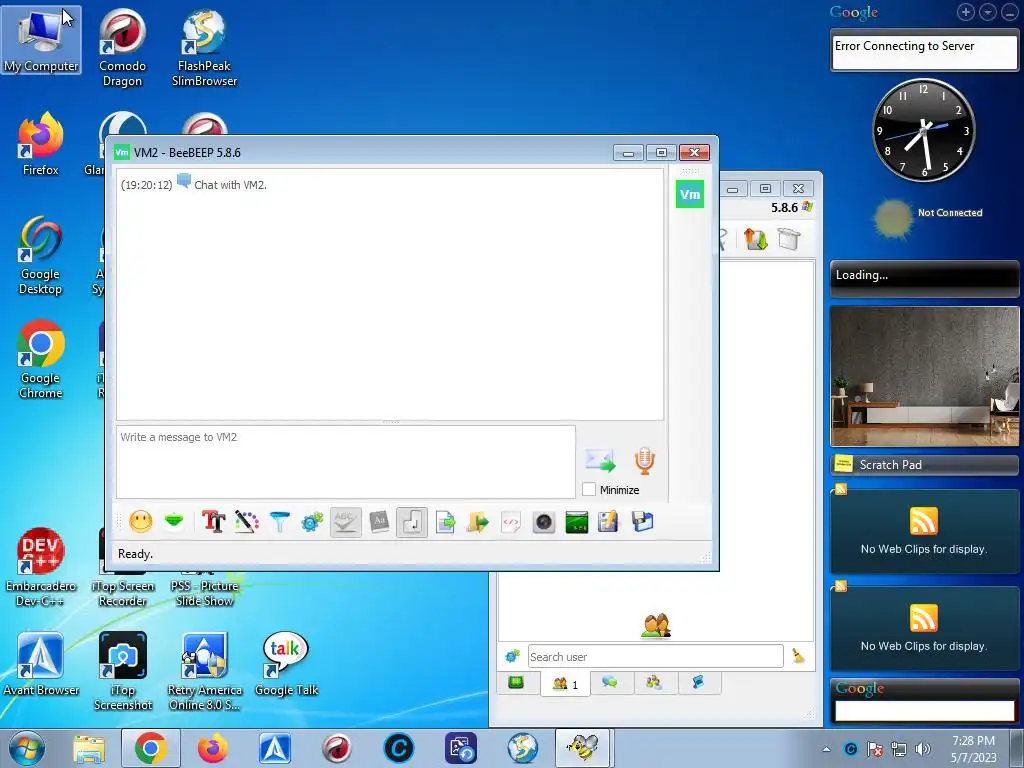
Task: Click the 'Chat with VM2.' message text
Action: coord(231,185)
